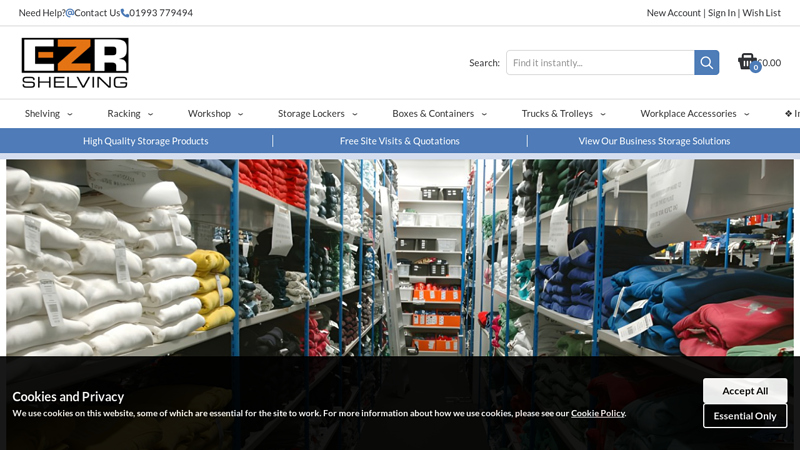Open the shopping basket icon

(748, 62)
